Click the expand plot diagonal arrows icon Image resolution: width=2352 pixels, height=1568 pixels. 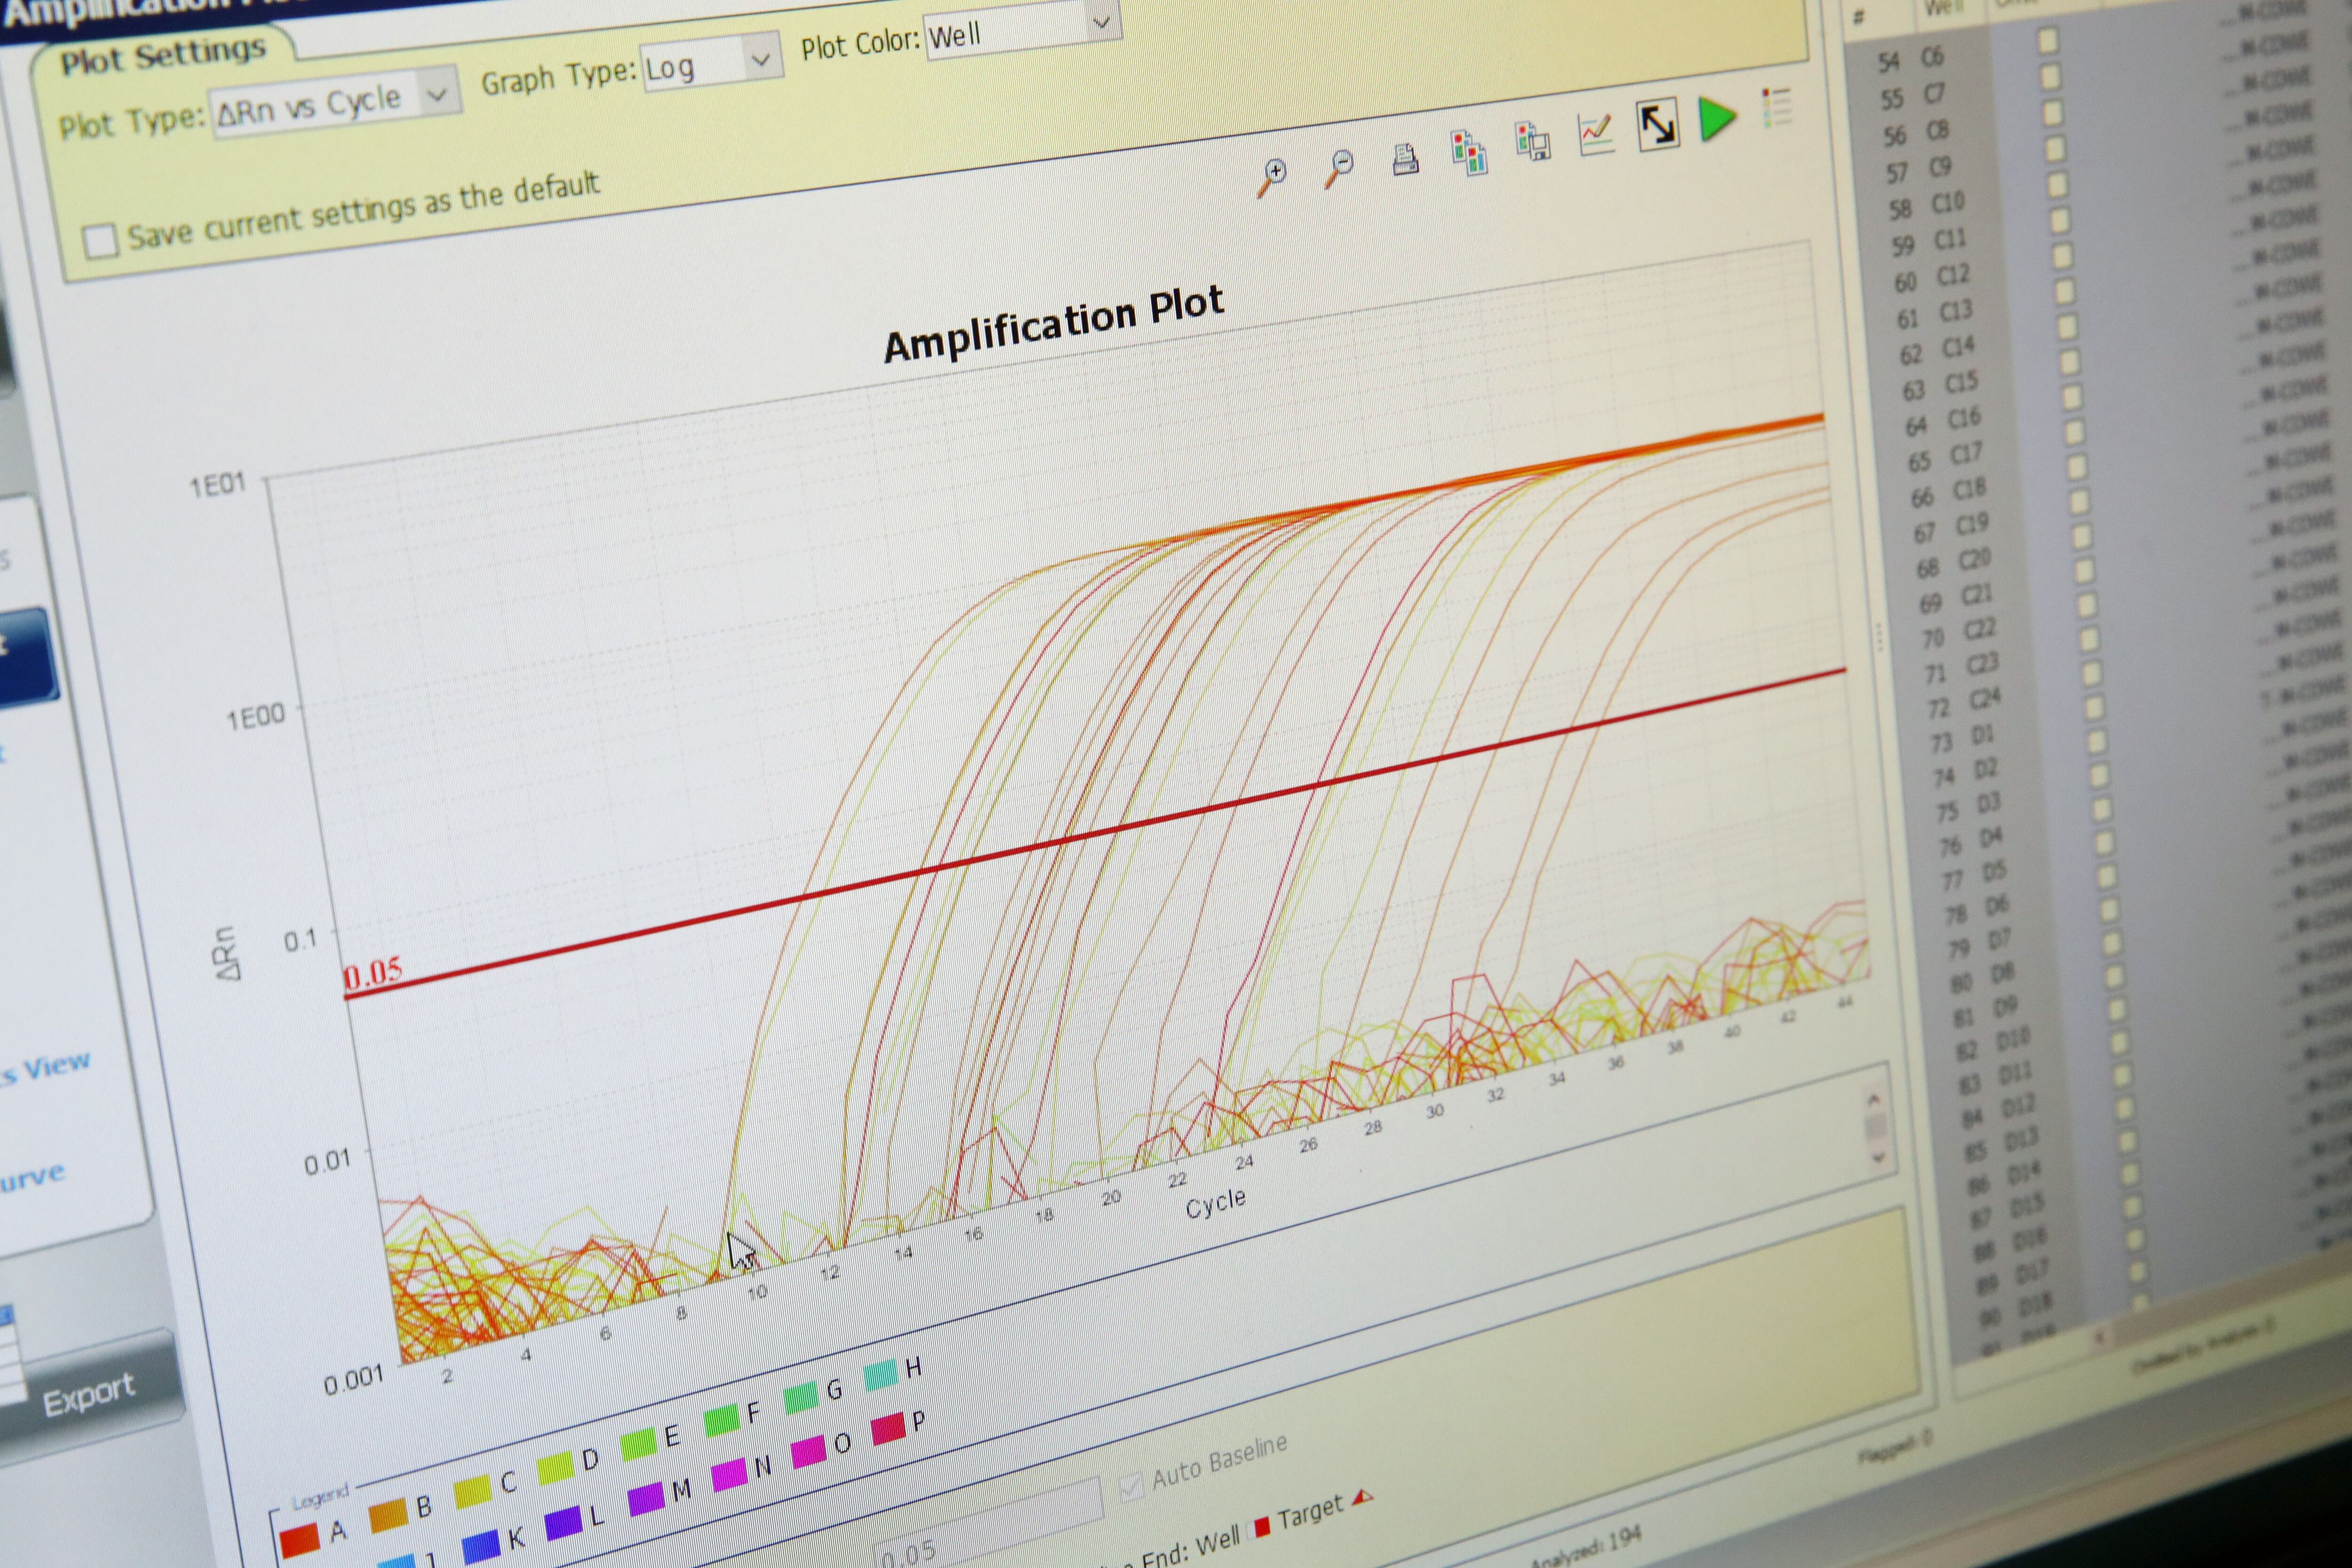(x=1657, y=126)
